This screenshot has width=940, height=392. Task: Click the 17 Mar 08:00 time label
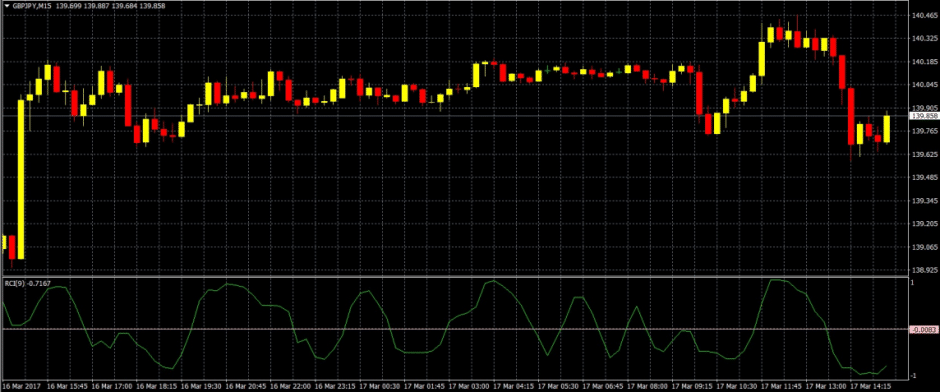[x=647, y=387]
